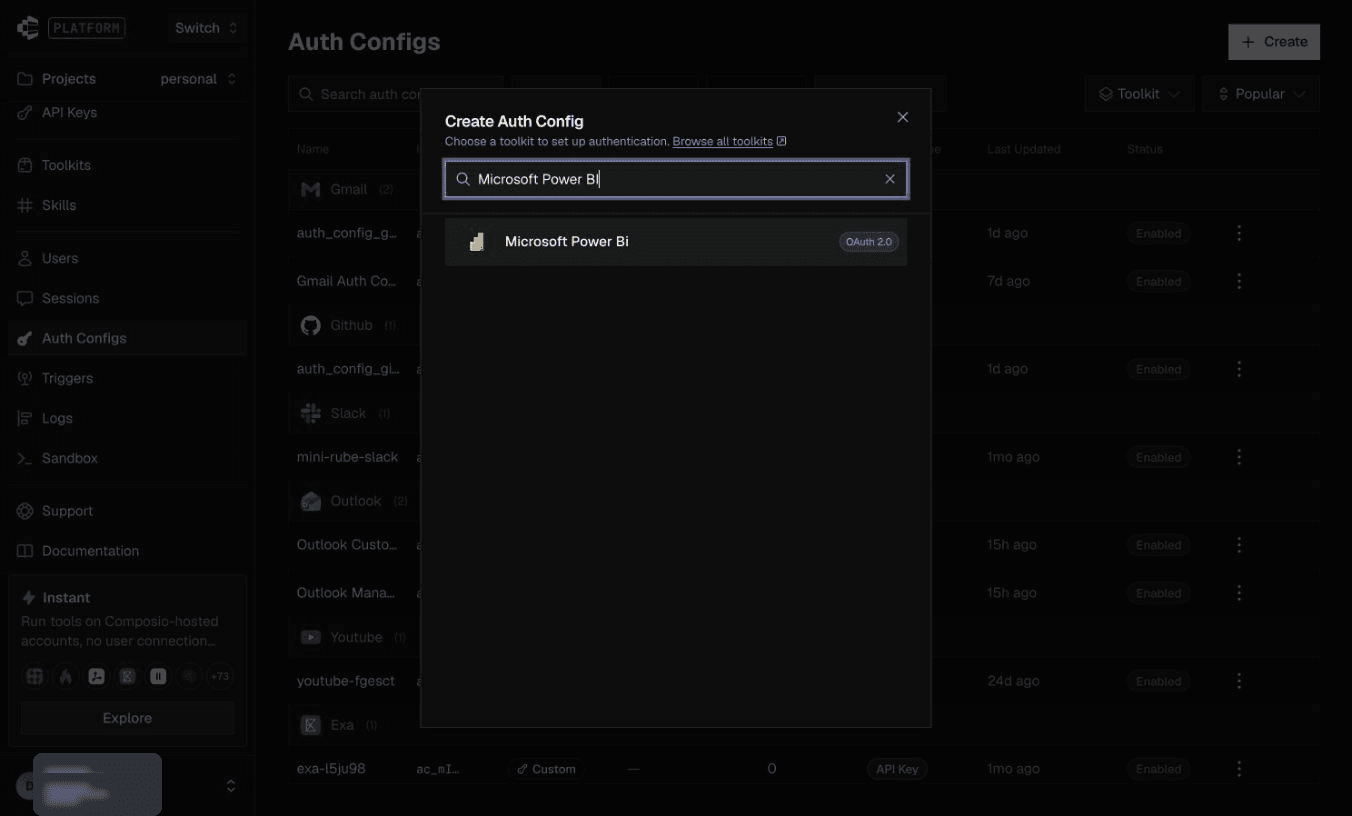Viewport: 1352px width, 816px height.
Task: Open the Triggers page
Action: (x=67, y=378)
